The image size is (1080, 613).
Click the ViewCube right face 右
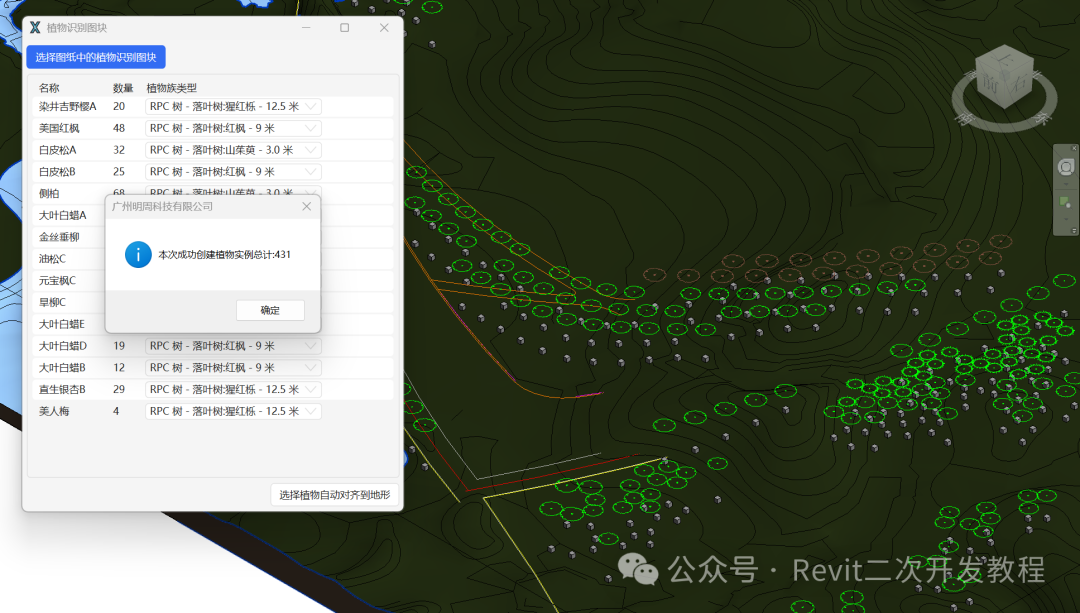(x=1018, y=83)
